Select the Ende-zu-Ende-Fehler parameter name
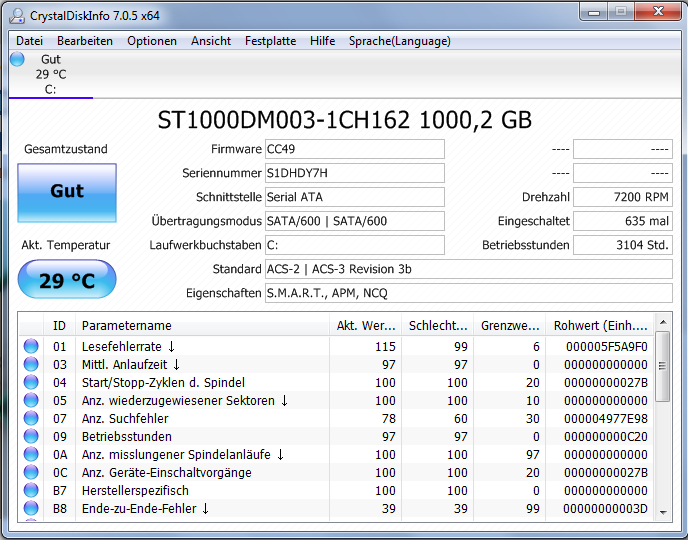 tap(145, 508)
